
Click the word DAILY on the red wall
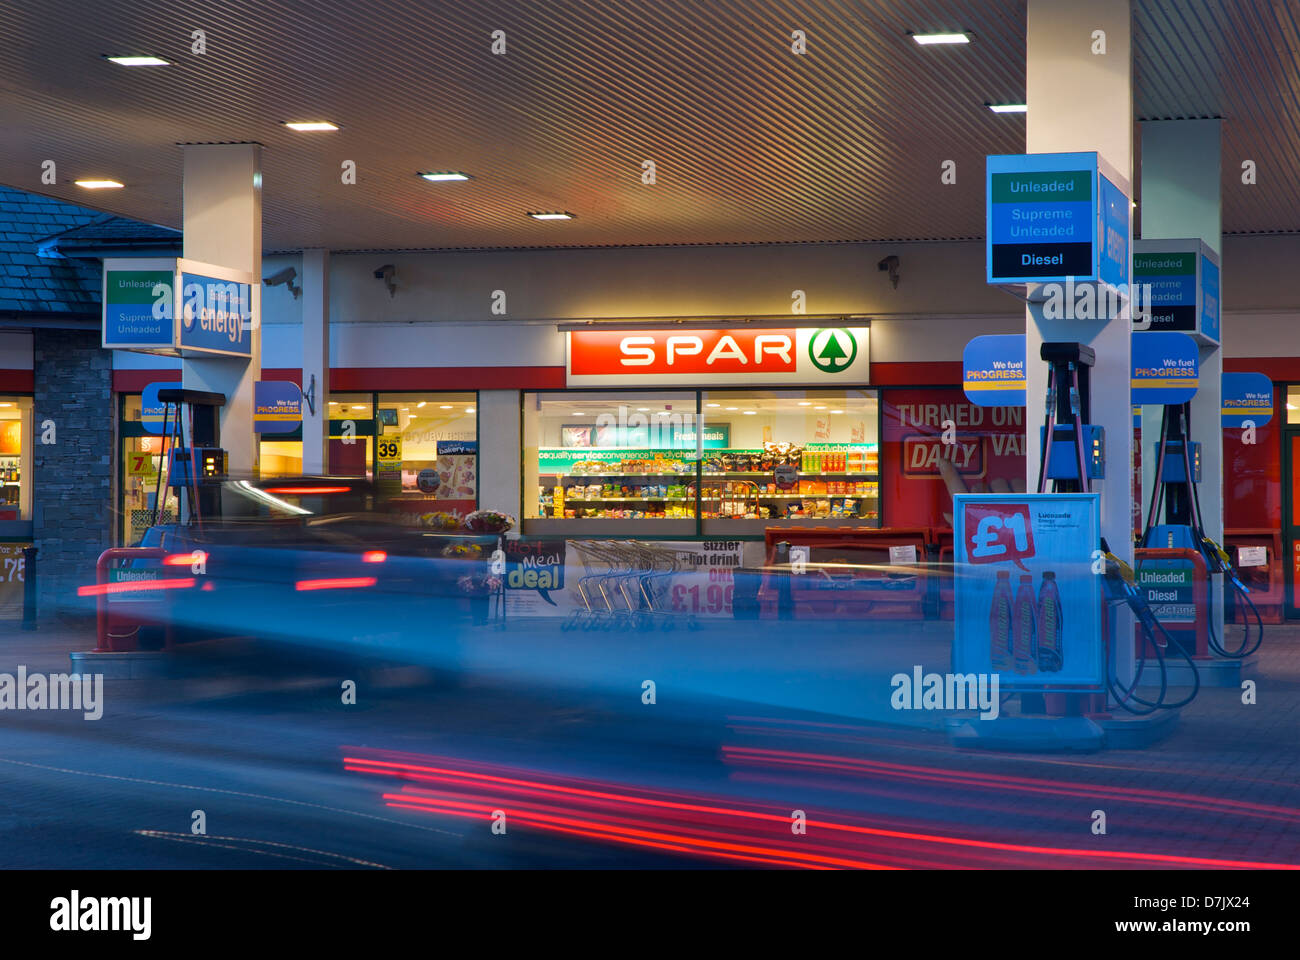click(x=941, y=456)
